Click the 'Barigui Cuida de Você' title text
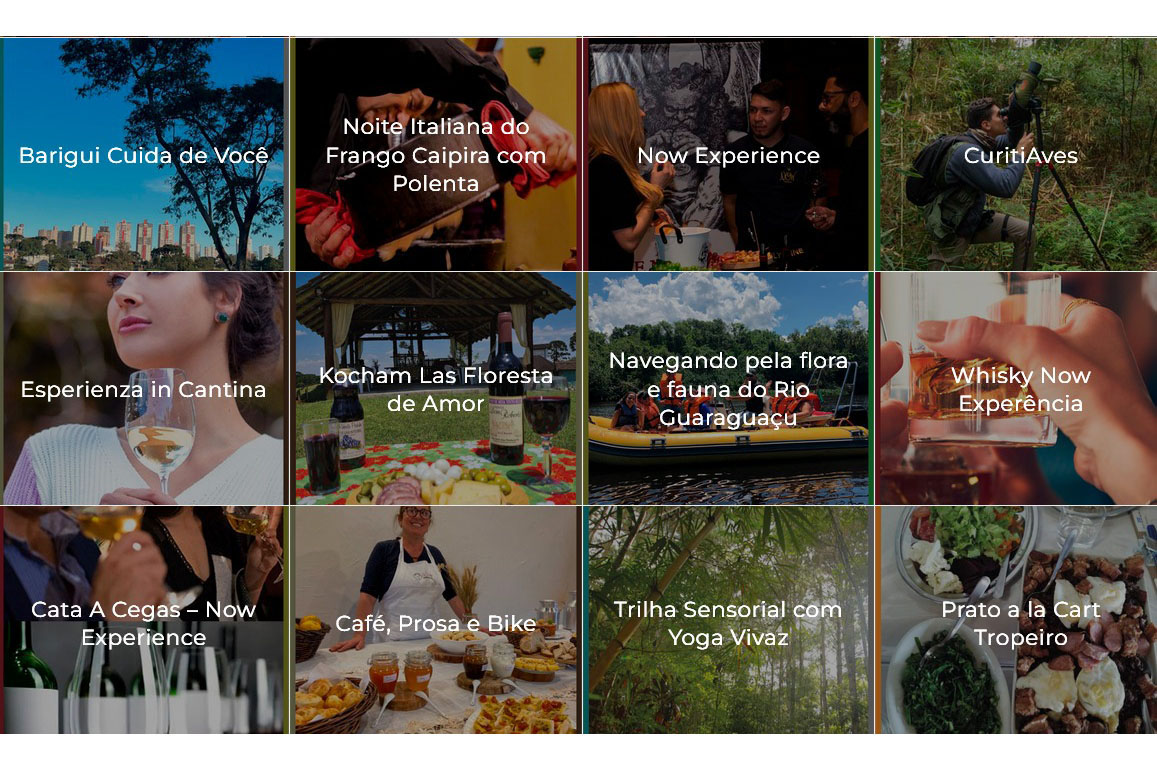 pos(144,156)
